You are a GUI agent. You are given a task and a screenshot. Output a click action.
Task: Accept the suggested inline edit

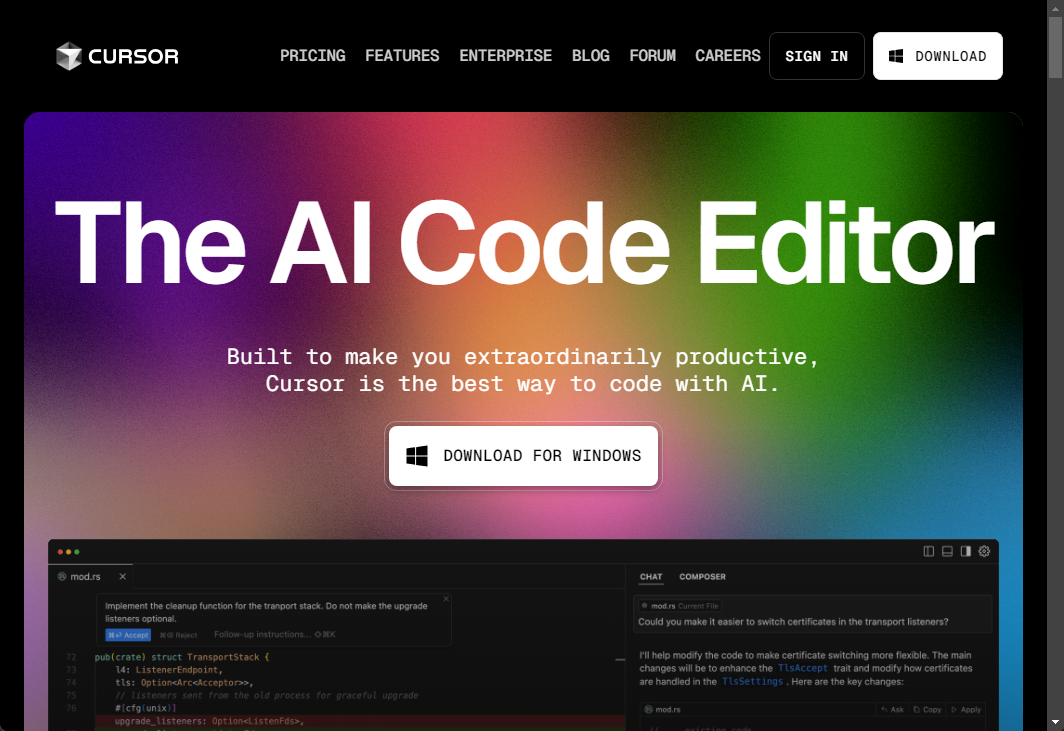tap(128, 635)
